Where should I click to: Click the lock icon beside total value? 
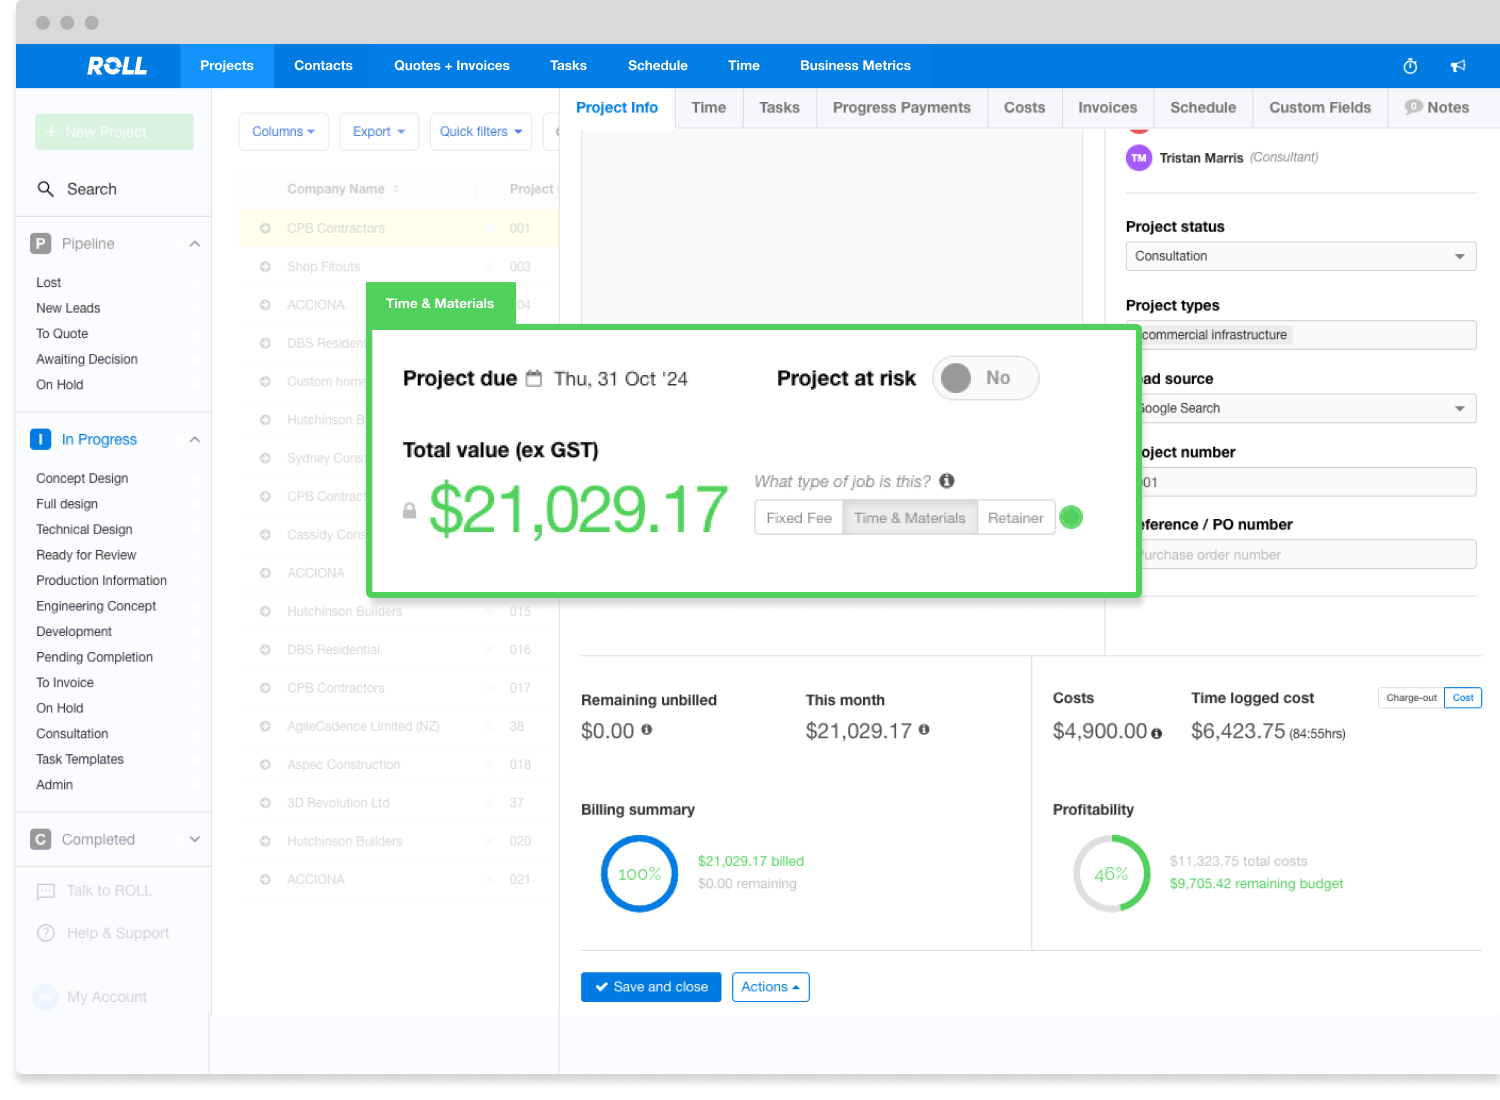[x=409, y=511]
